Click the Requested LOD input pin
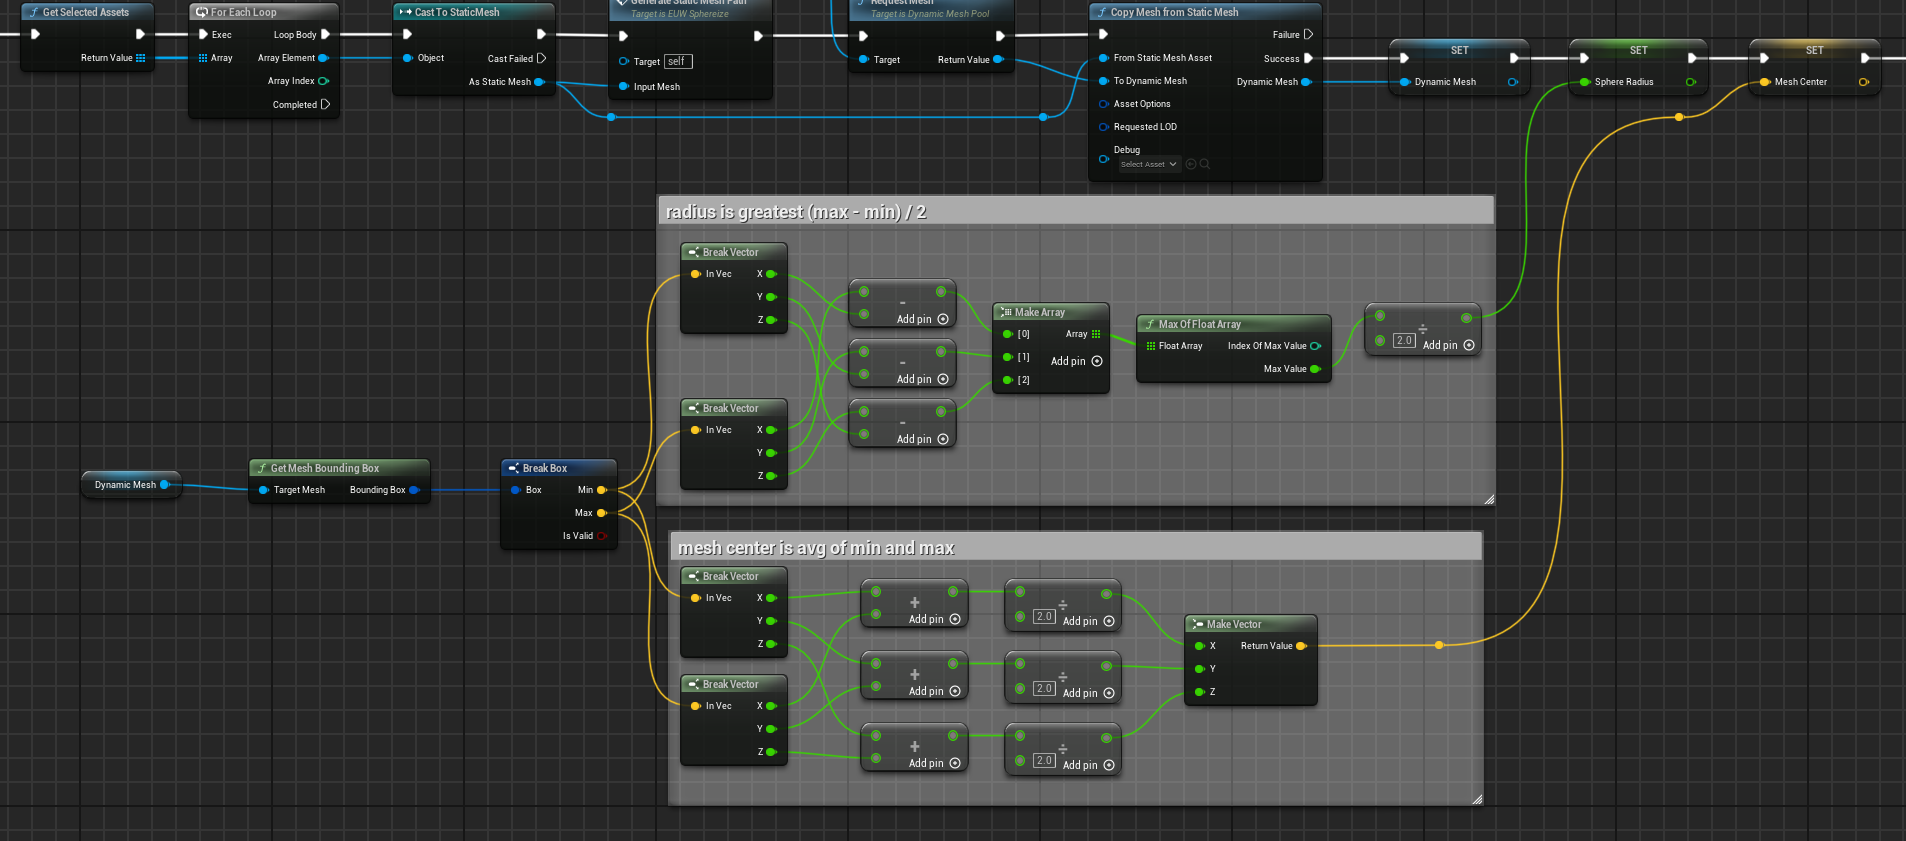The height and width of the screenshot is (841, 1906). [x=1104, y=127]
